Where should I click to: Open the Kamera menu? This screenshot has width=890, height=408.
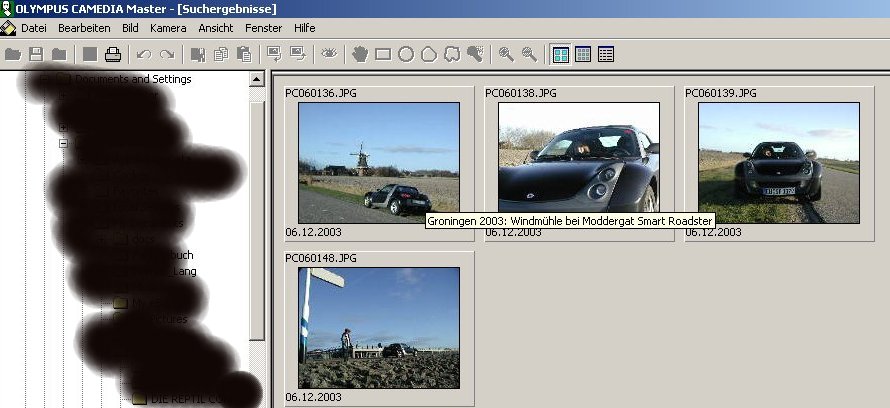(166, 28)
